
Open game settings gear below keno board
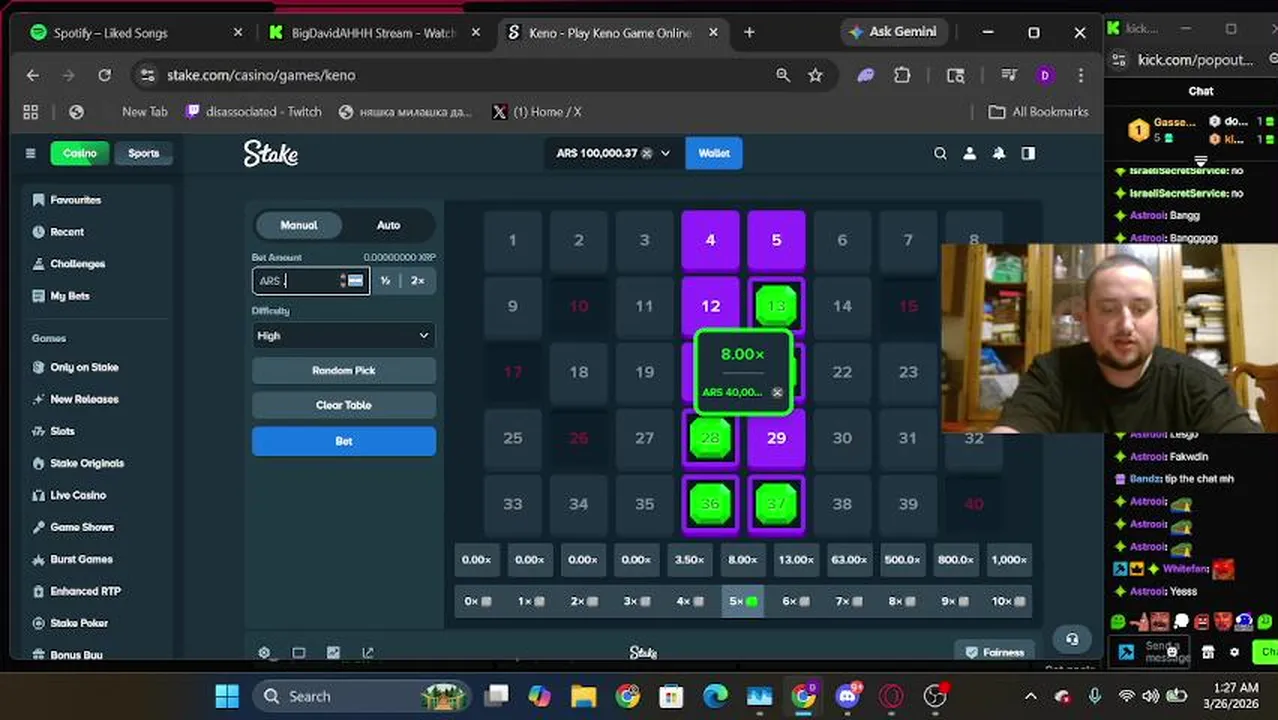[x=264, y=652]
